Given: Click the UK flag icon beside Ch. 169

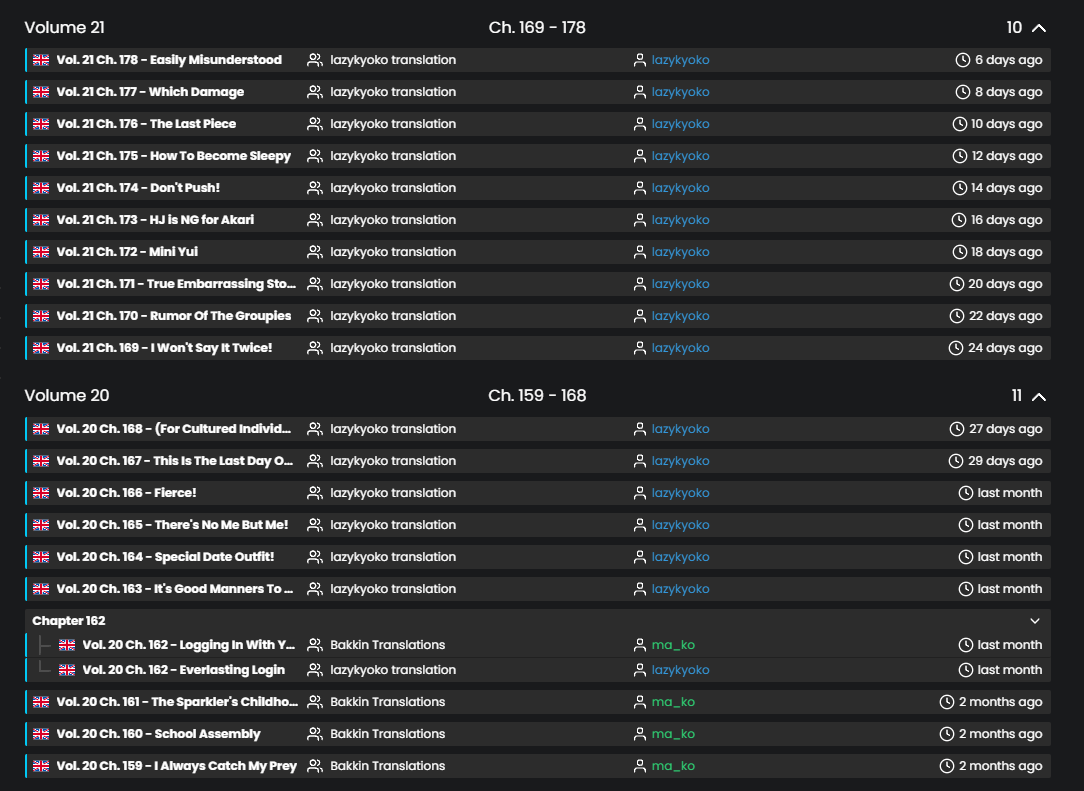Looking at the screenshot, I should coord(41,348).
